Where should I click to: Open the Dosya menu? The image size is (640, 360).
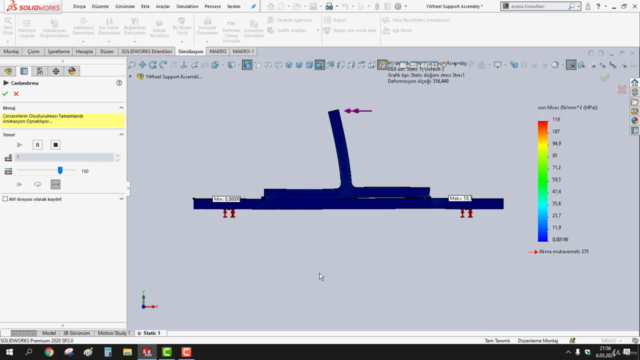[x=79, y=7]
